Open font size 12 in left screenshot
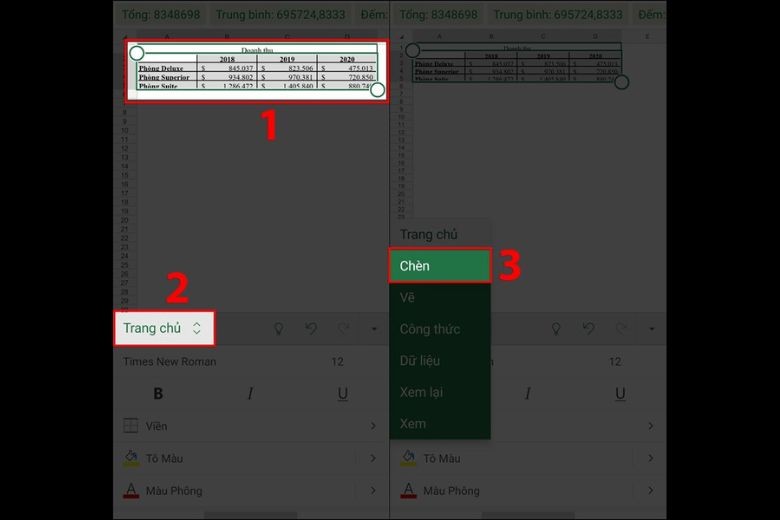The height and width of the screenshot is (520, 780). (x=337, y=362)
